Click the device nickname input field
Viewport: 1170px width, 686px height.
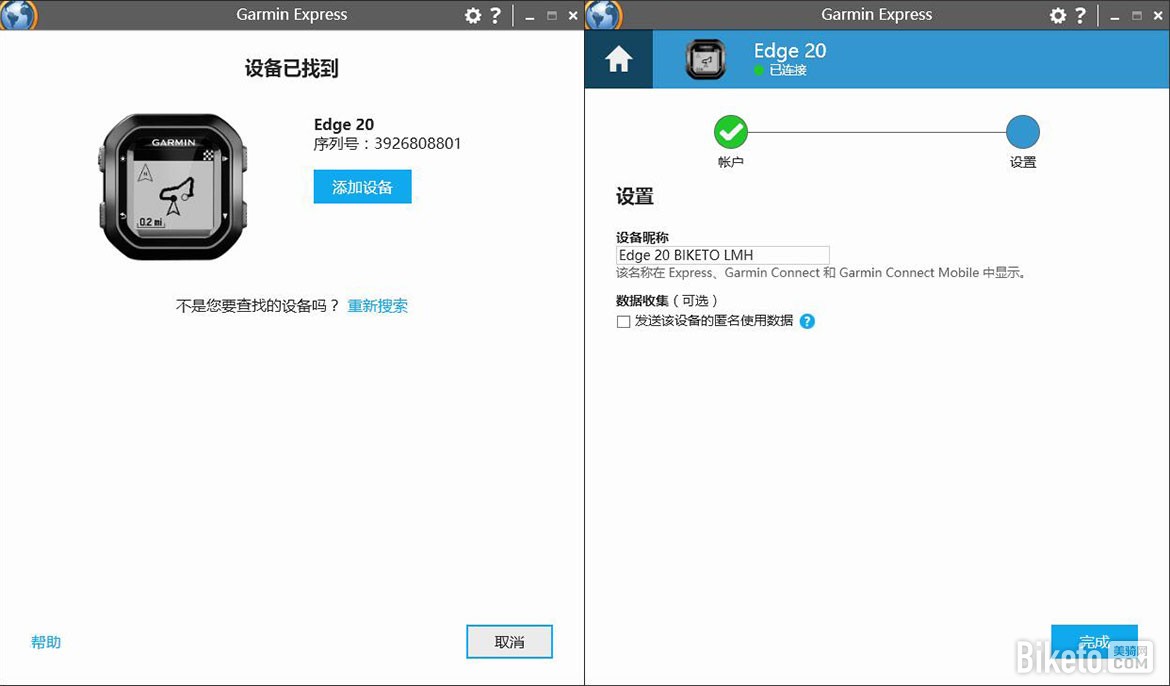[x=722, y=255]
